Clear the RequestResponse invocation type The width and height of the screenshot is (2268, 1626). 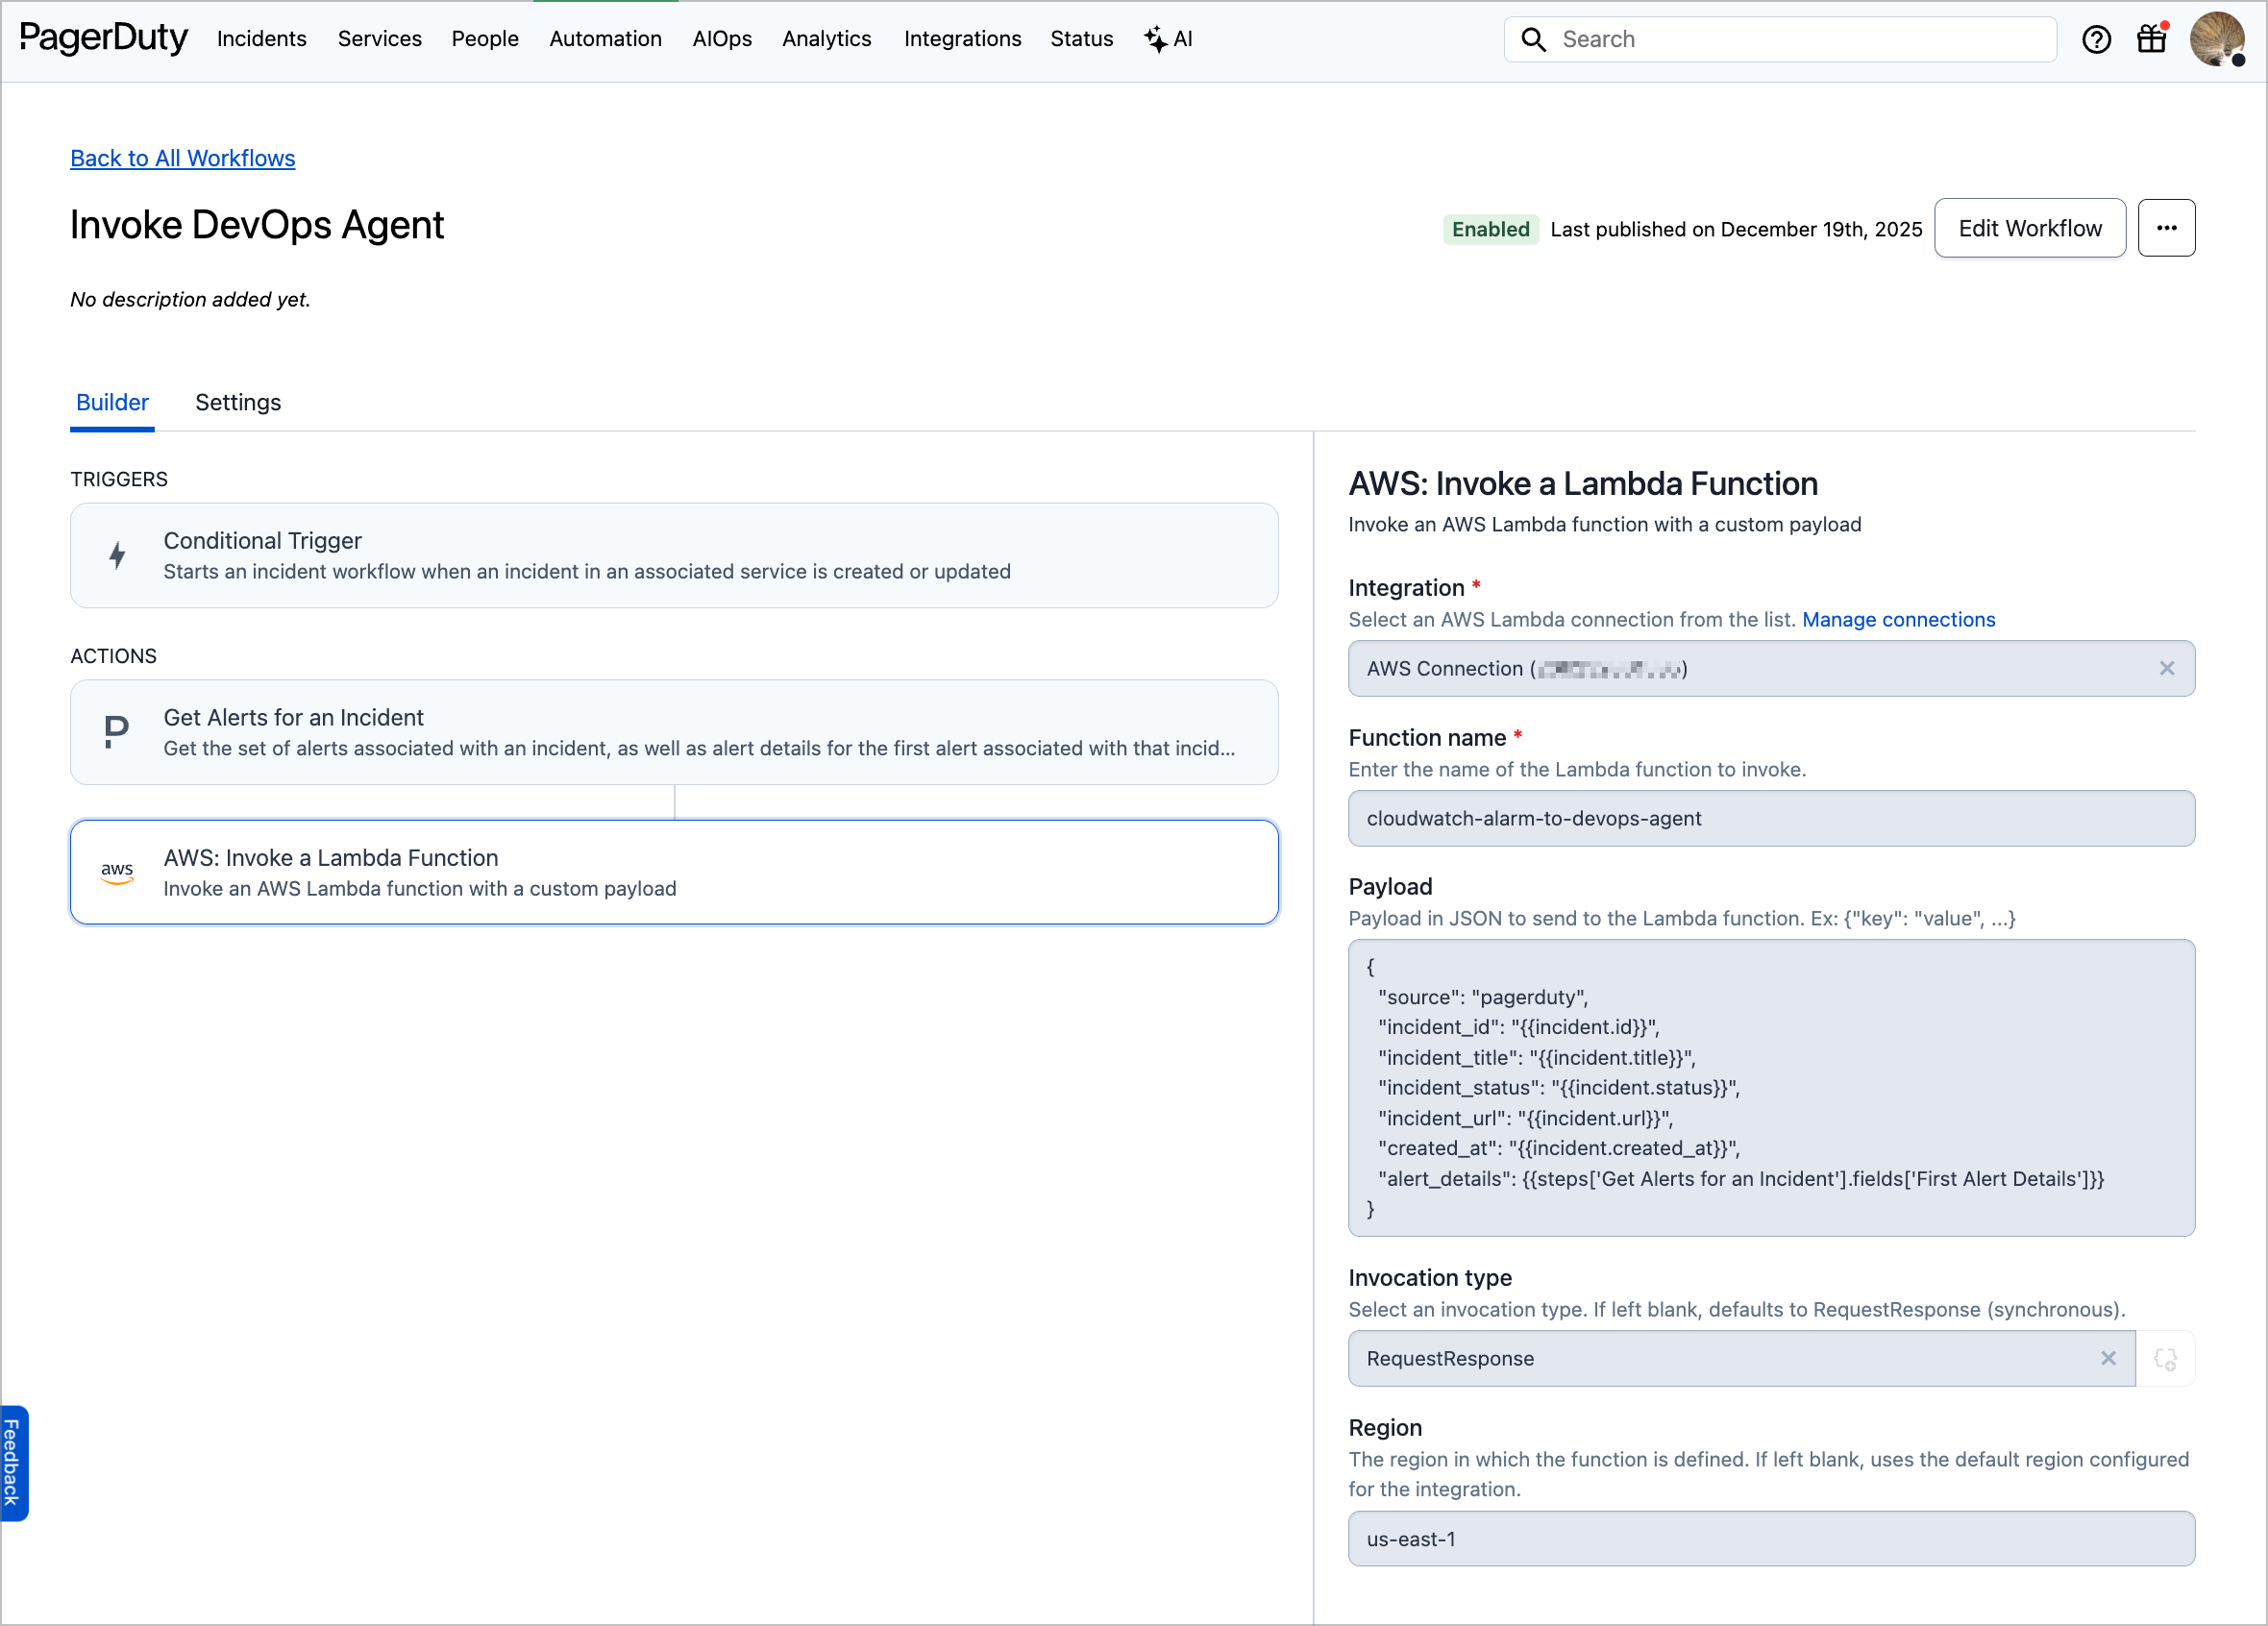coord(2108,1358)
